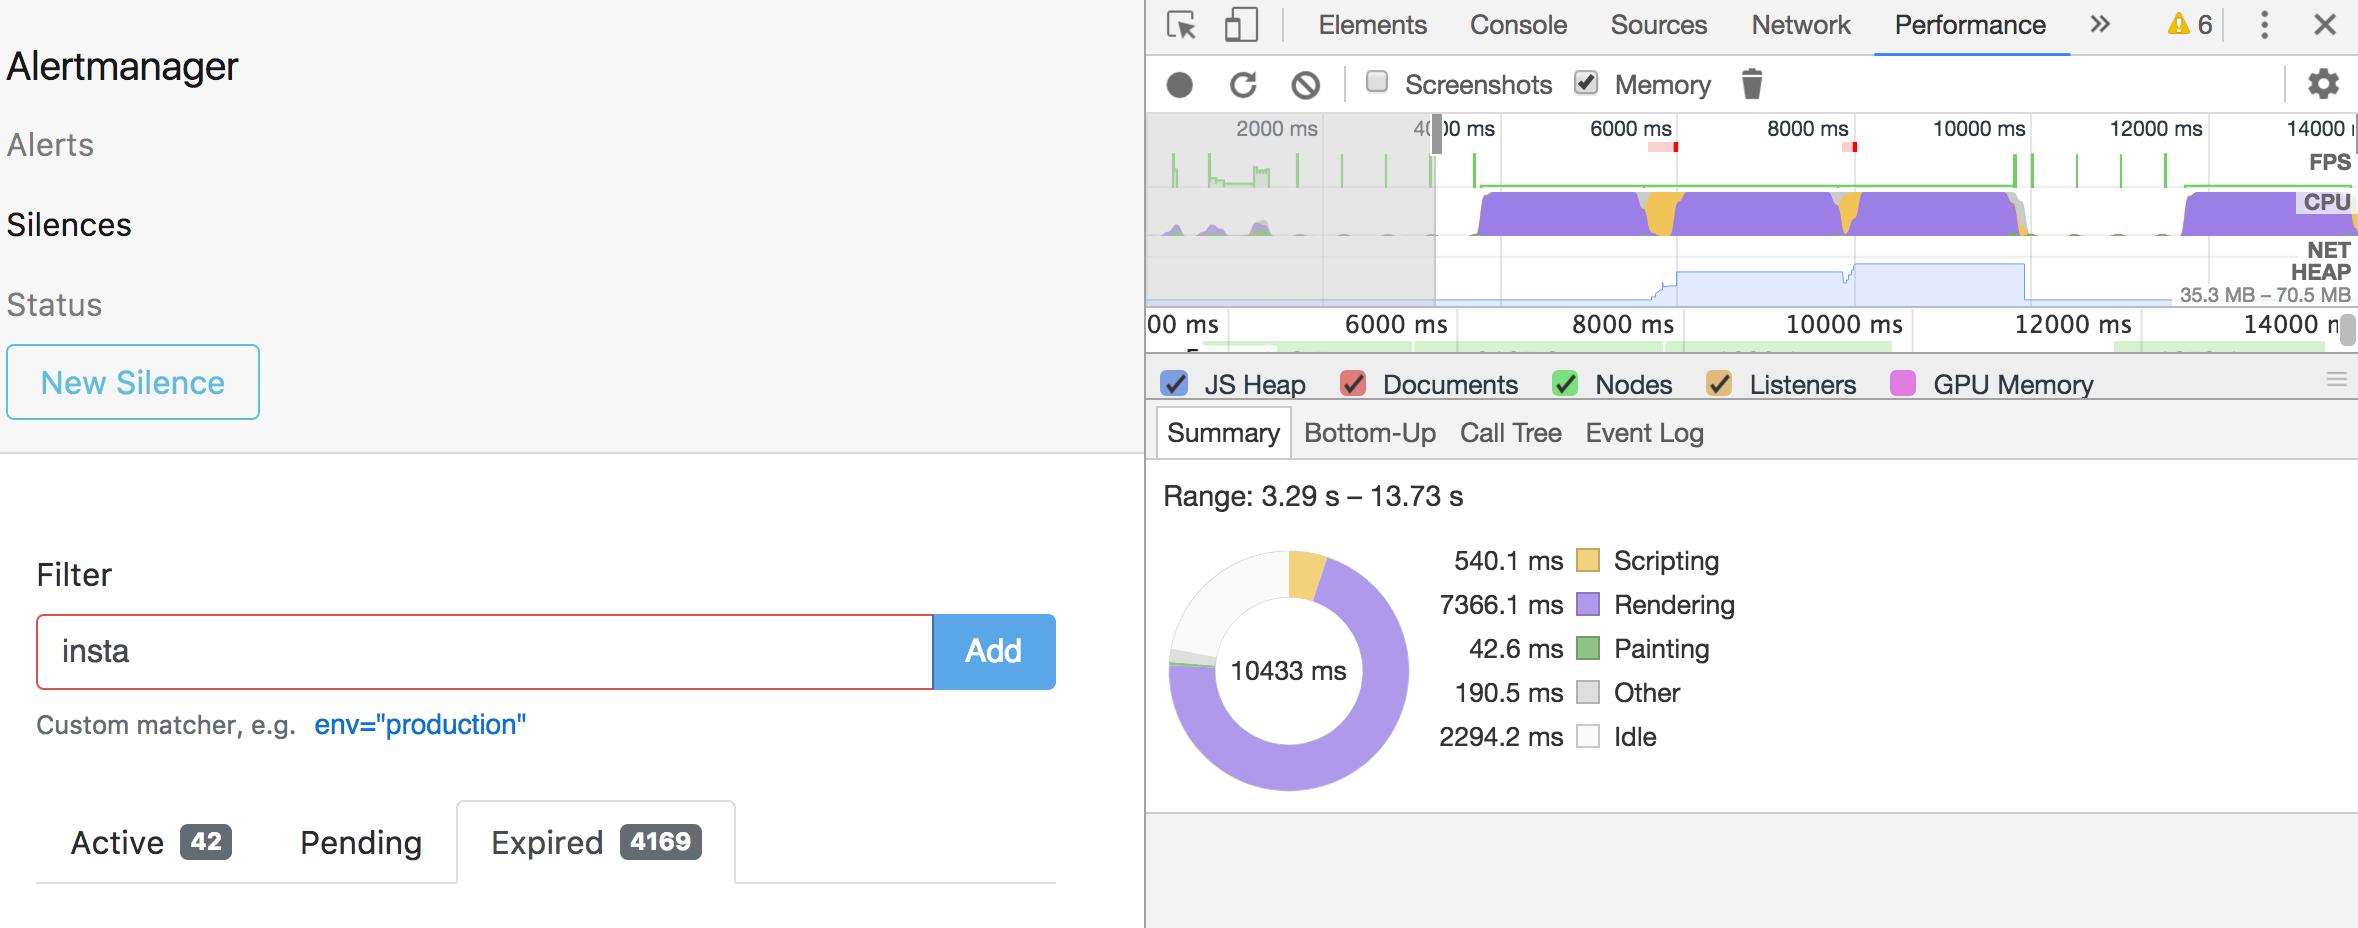Viewport: 2358px width, 928px height.
Task: Click the Rendering color swatch
Action: (1588, 604)
